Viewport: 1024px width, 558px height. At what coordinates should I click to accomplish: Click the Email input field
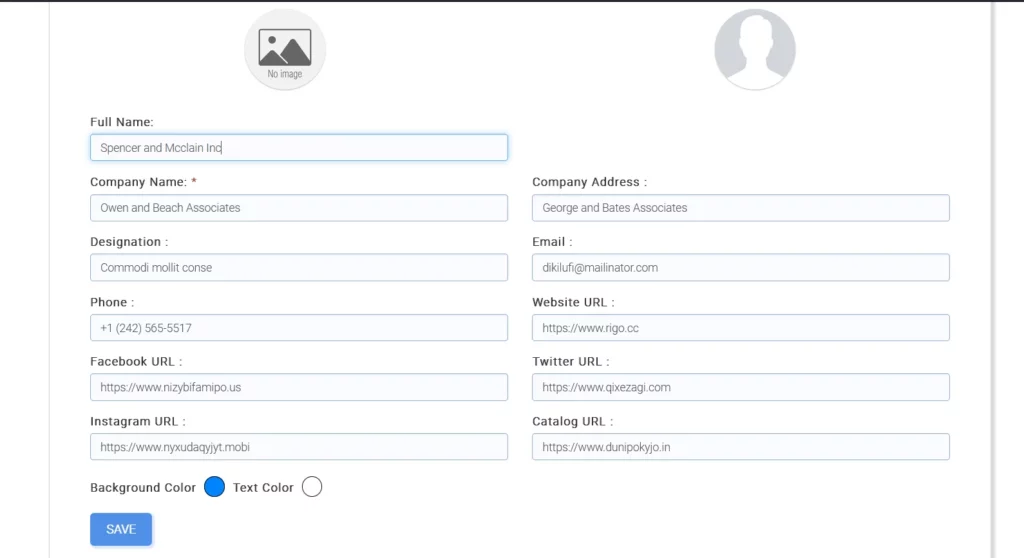(740, 268)
